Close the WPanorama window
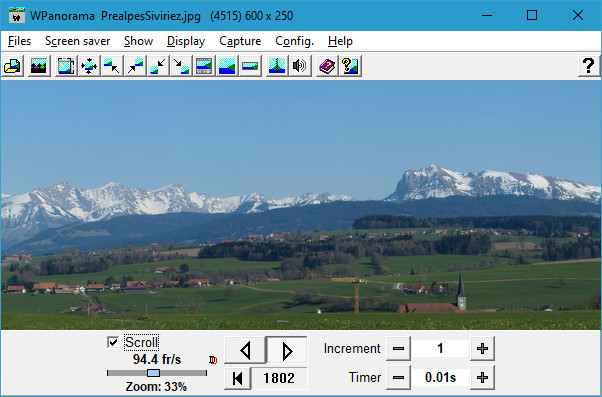The image size is (602, 397). click(x=578, y=15)
